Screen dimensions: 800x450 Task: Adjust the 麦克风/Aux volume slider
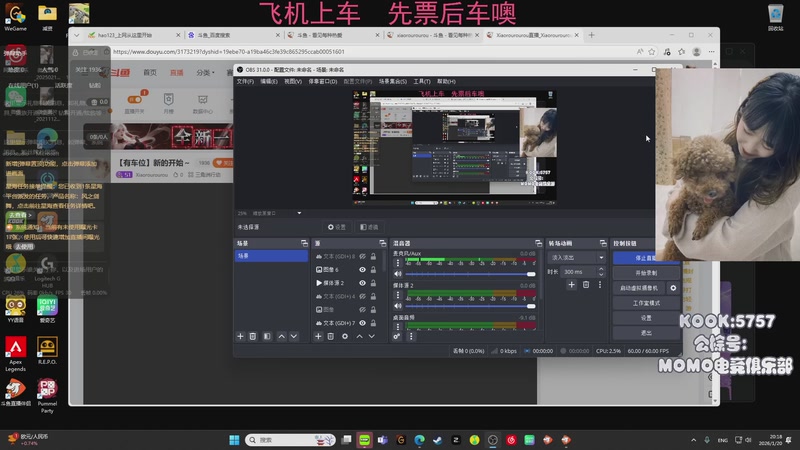tap(470, 274)
